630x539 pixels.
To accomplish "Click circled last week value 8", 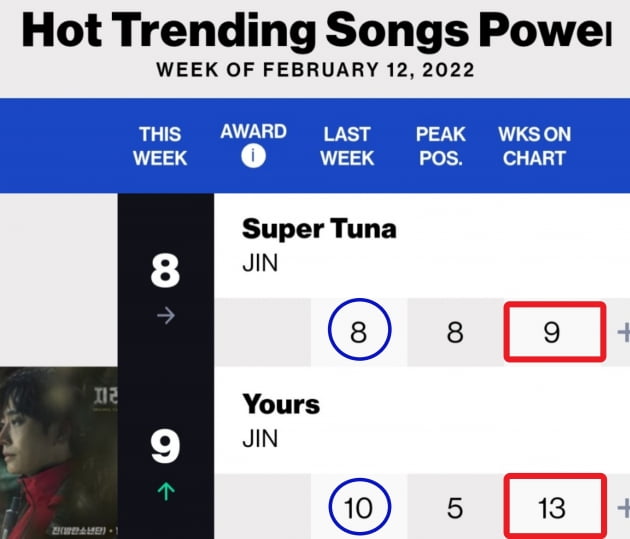I will click(359, 329).
